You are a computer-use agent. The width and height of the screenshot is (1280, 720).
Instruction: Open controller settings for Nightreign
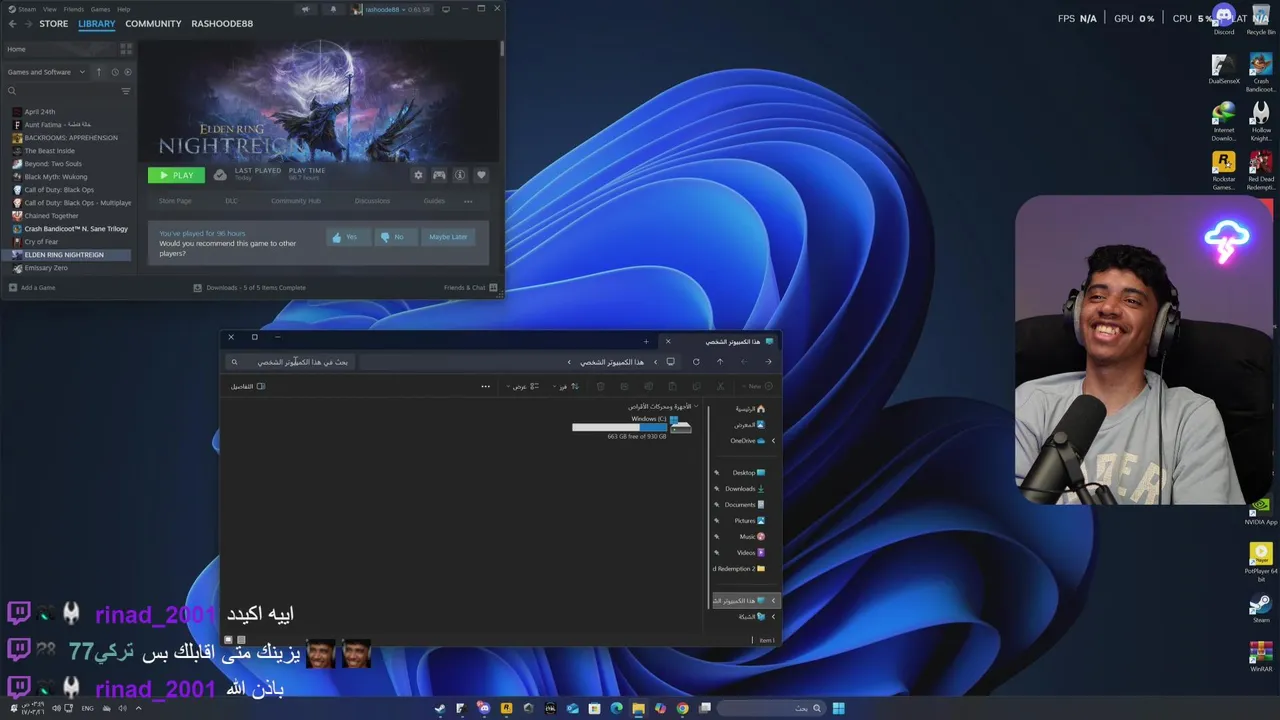[439, 175]
